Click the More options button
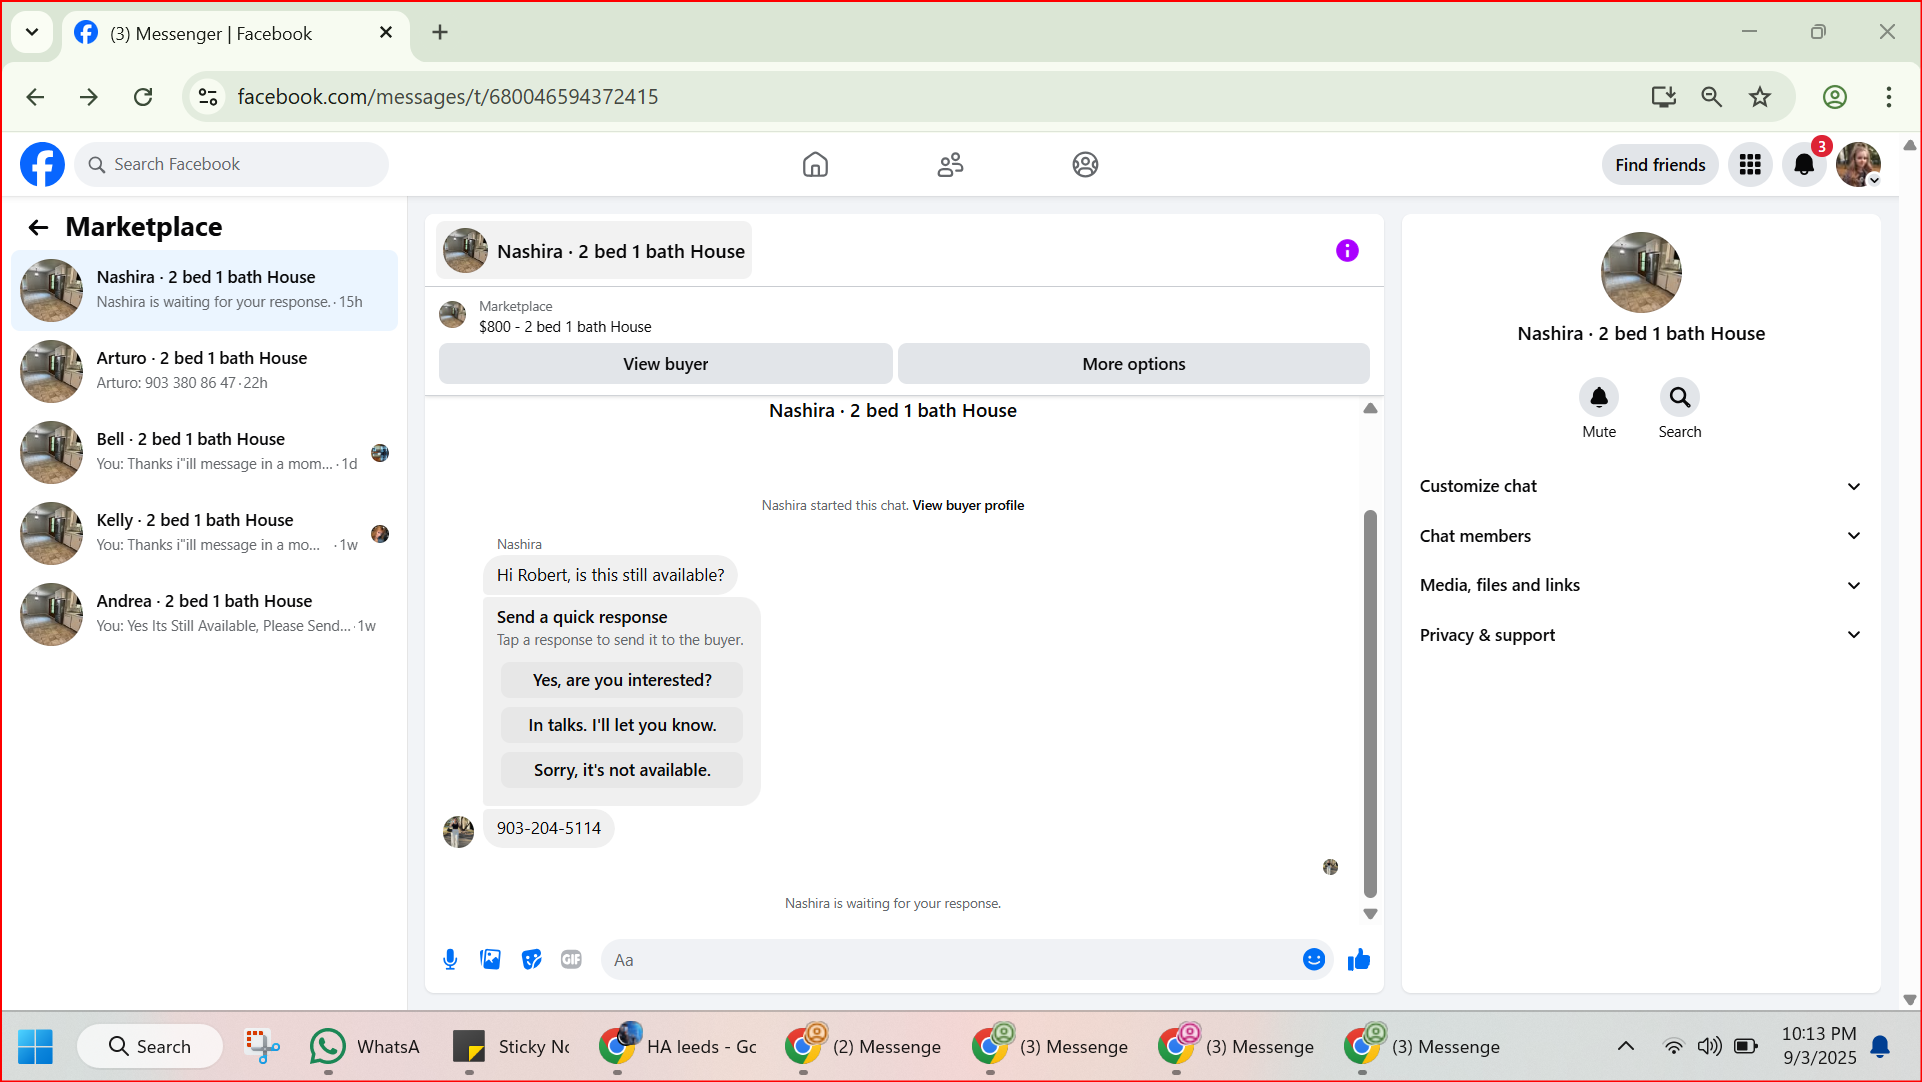Image resolution: width=1922 pixels, height=1082 pixels. (x=1134, y=364)
